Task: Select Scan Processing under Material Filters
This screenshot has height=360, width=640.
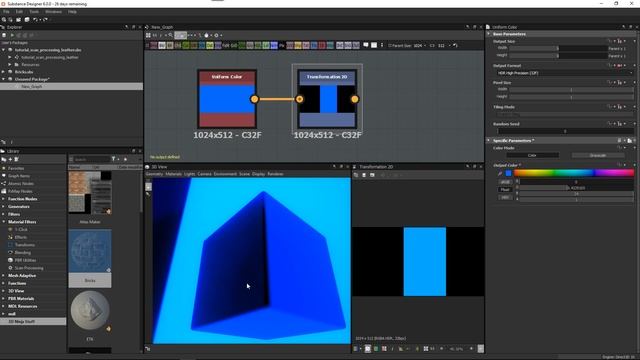Action: point(29,268)
